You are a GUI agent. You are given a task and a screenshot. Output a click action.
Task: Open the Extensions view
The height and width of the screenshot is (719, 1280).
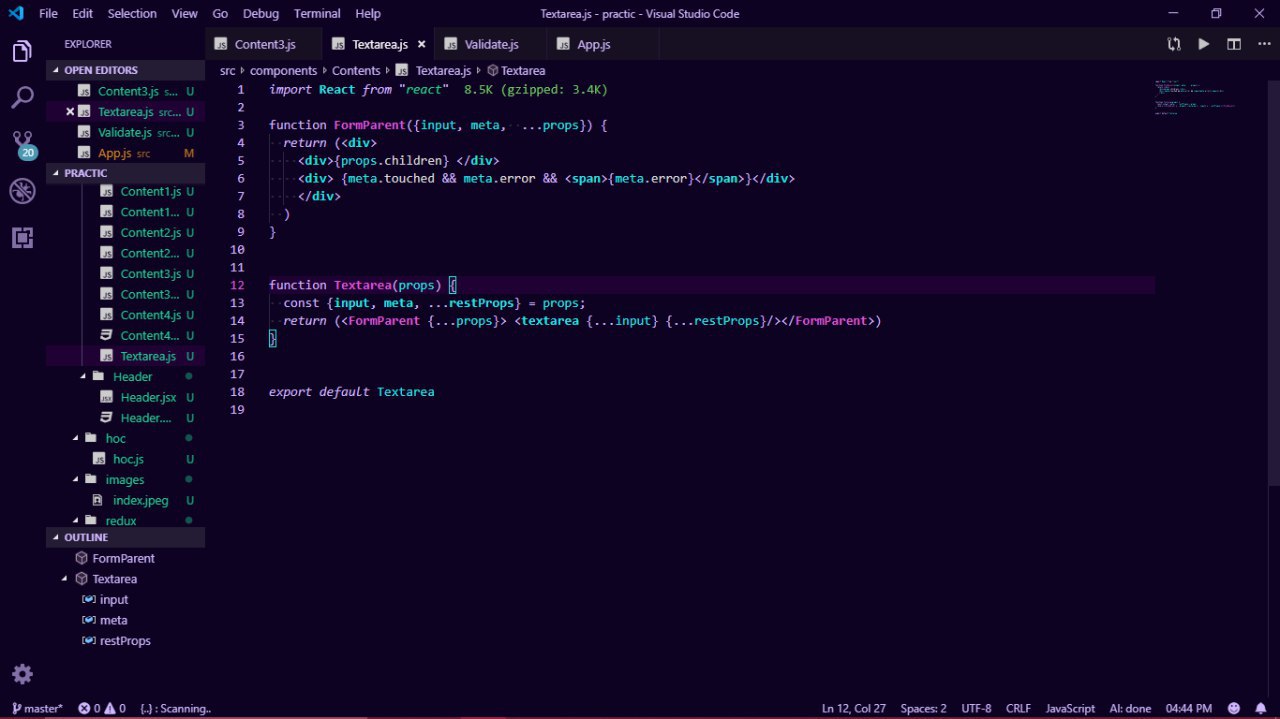22,237
